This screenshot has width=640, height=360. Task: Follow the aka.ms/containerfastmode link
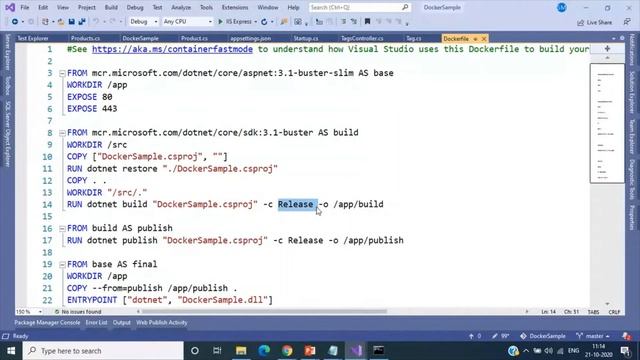click(x=172, y=49)
